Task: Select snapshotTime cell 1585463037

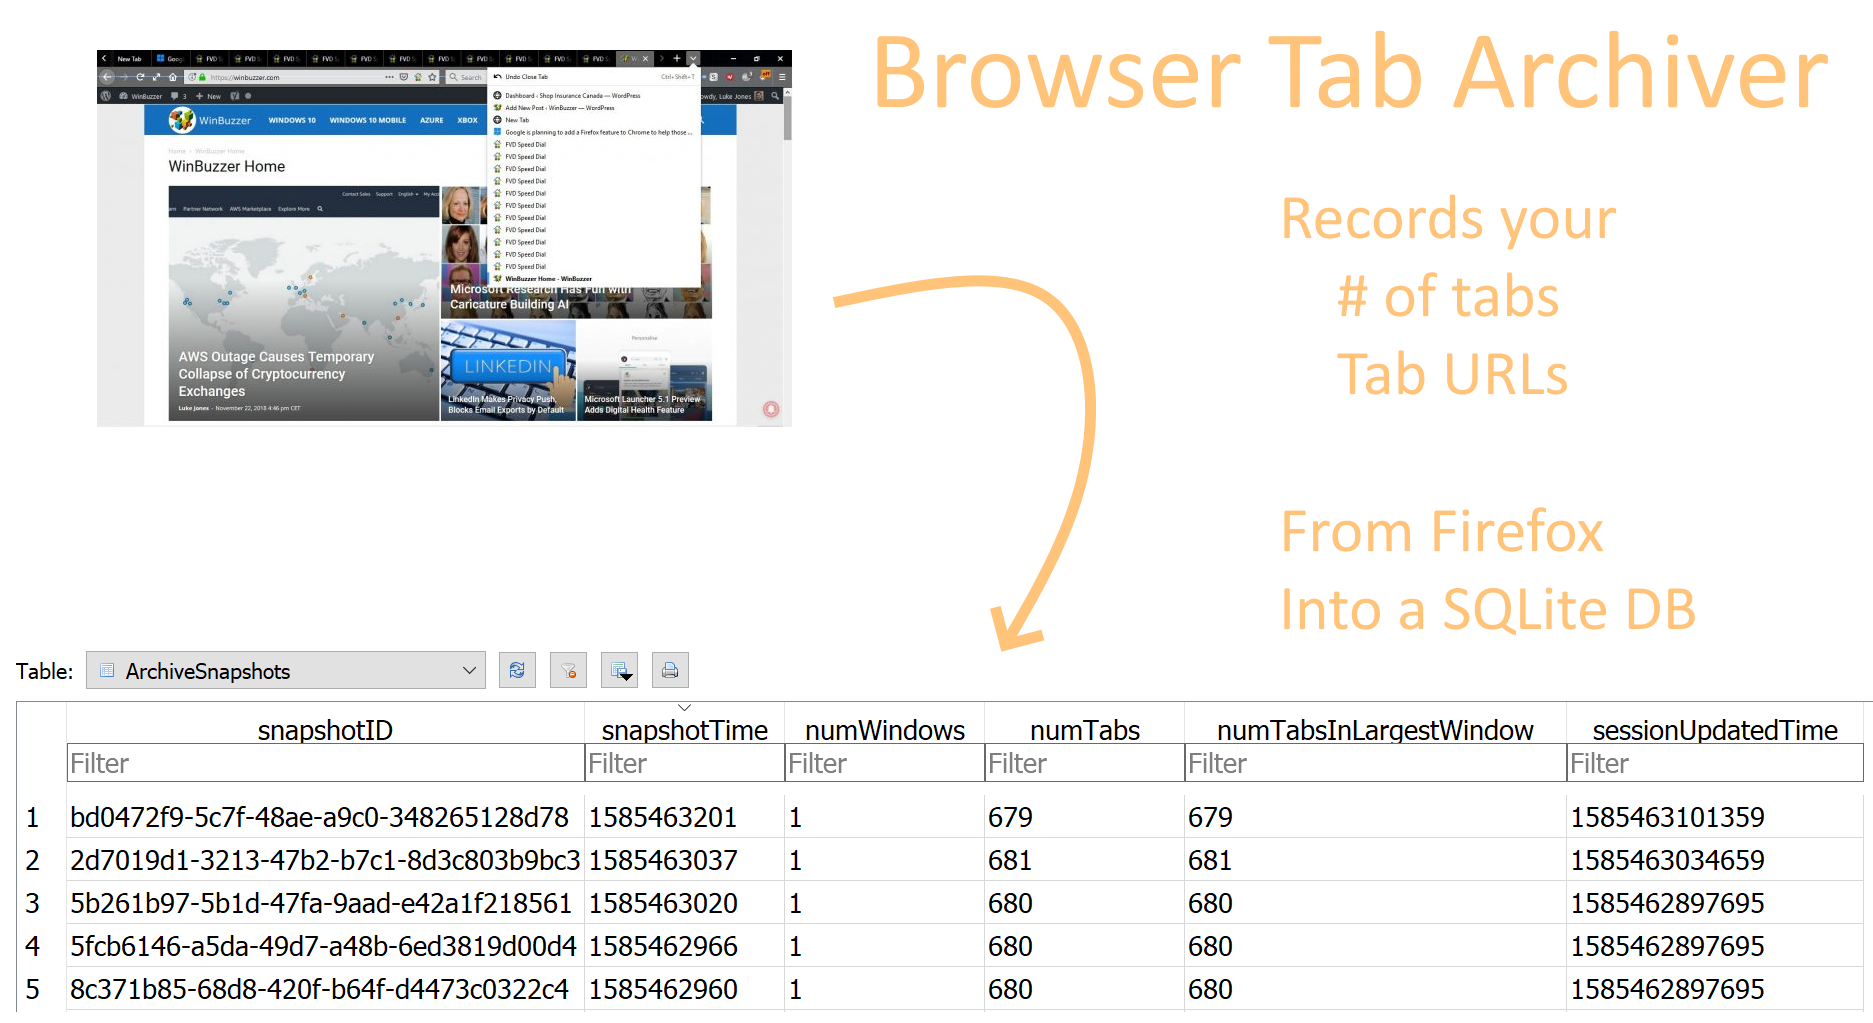Action: (685, 860)
